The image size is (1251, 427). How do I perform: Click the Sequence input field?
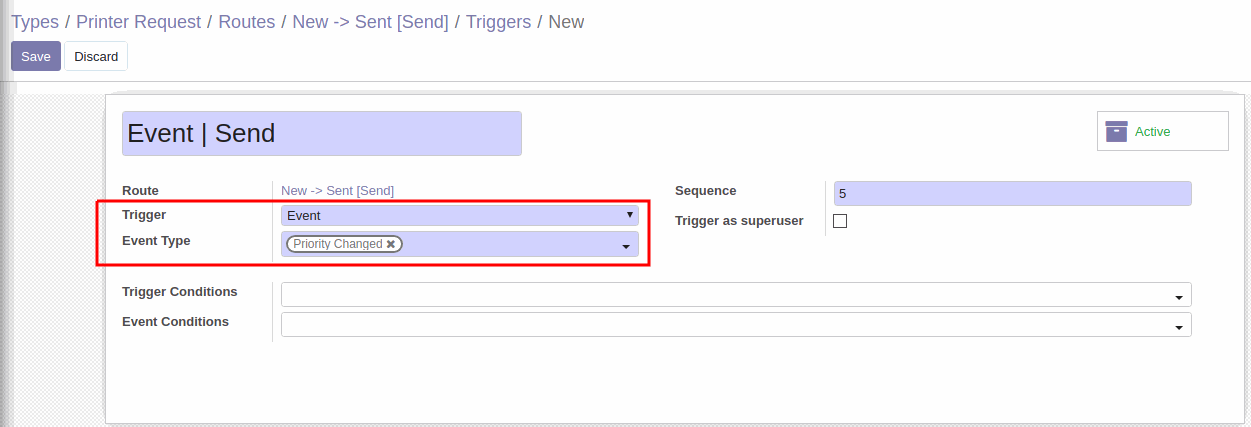(x=1012, y=193)
